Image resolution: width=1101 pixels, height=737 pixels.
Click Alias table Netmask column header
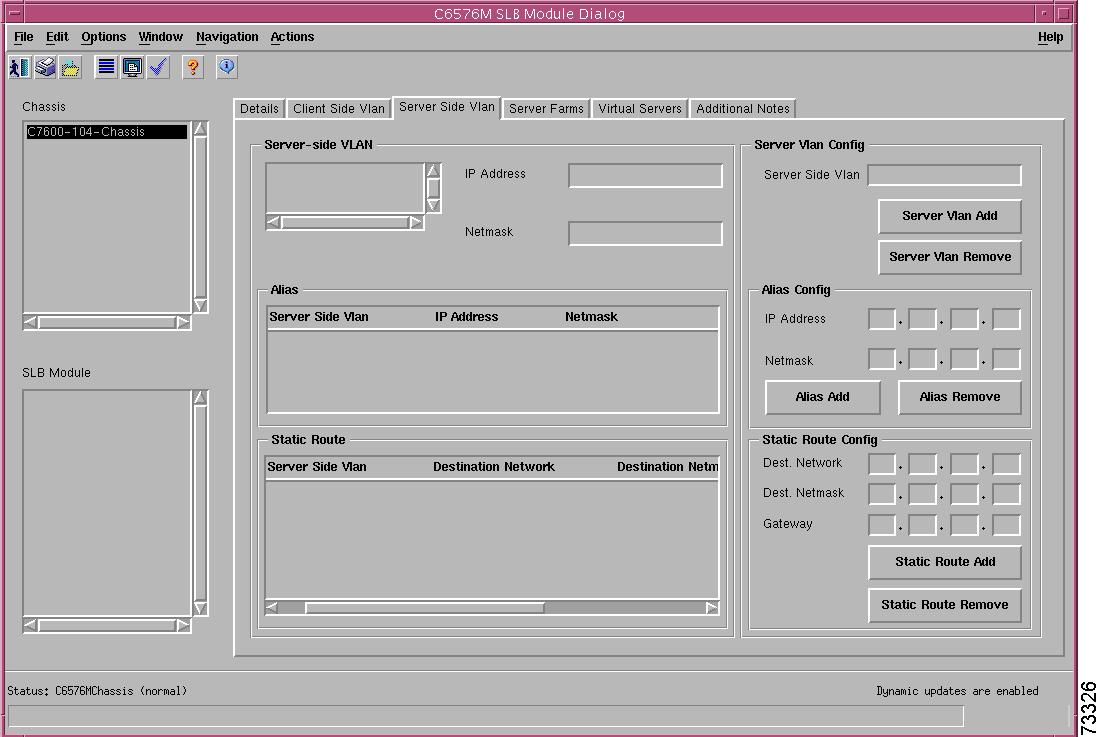tap(591, 317)
